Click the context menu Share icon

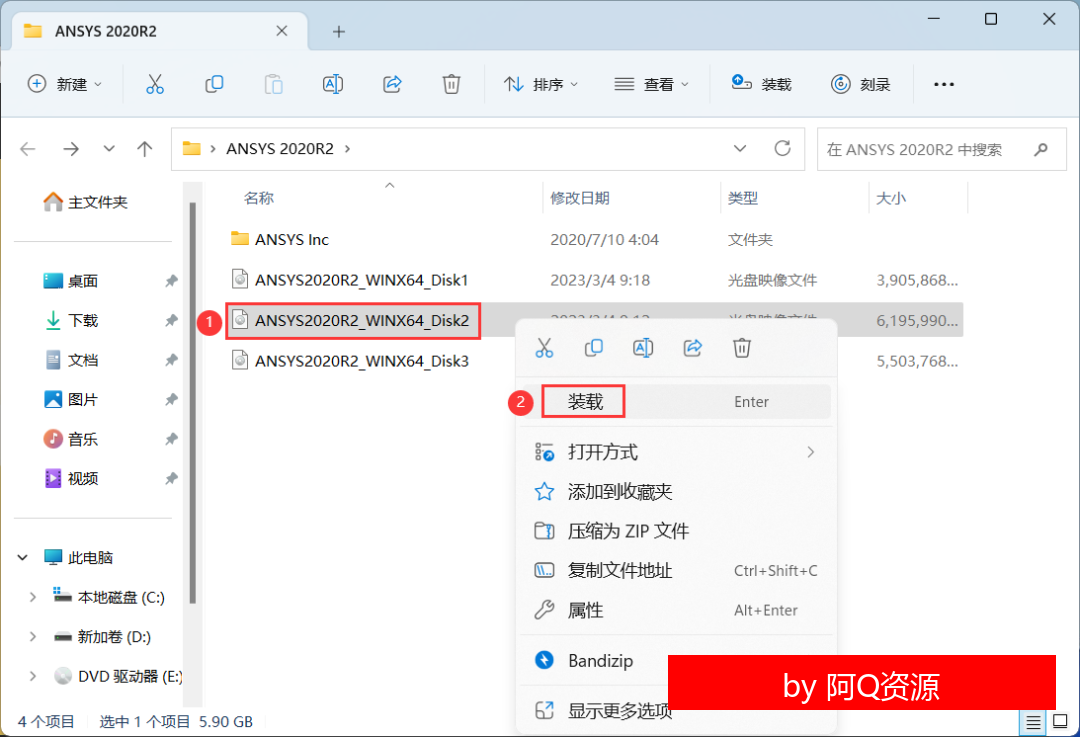coord(692,348)
